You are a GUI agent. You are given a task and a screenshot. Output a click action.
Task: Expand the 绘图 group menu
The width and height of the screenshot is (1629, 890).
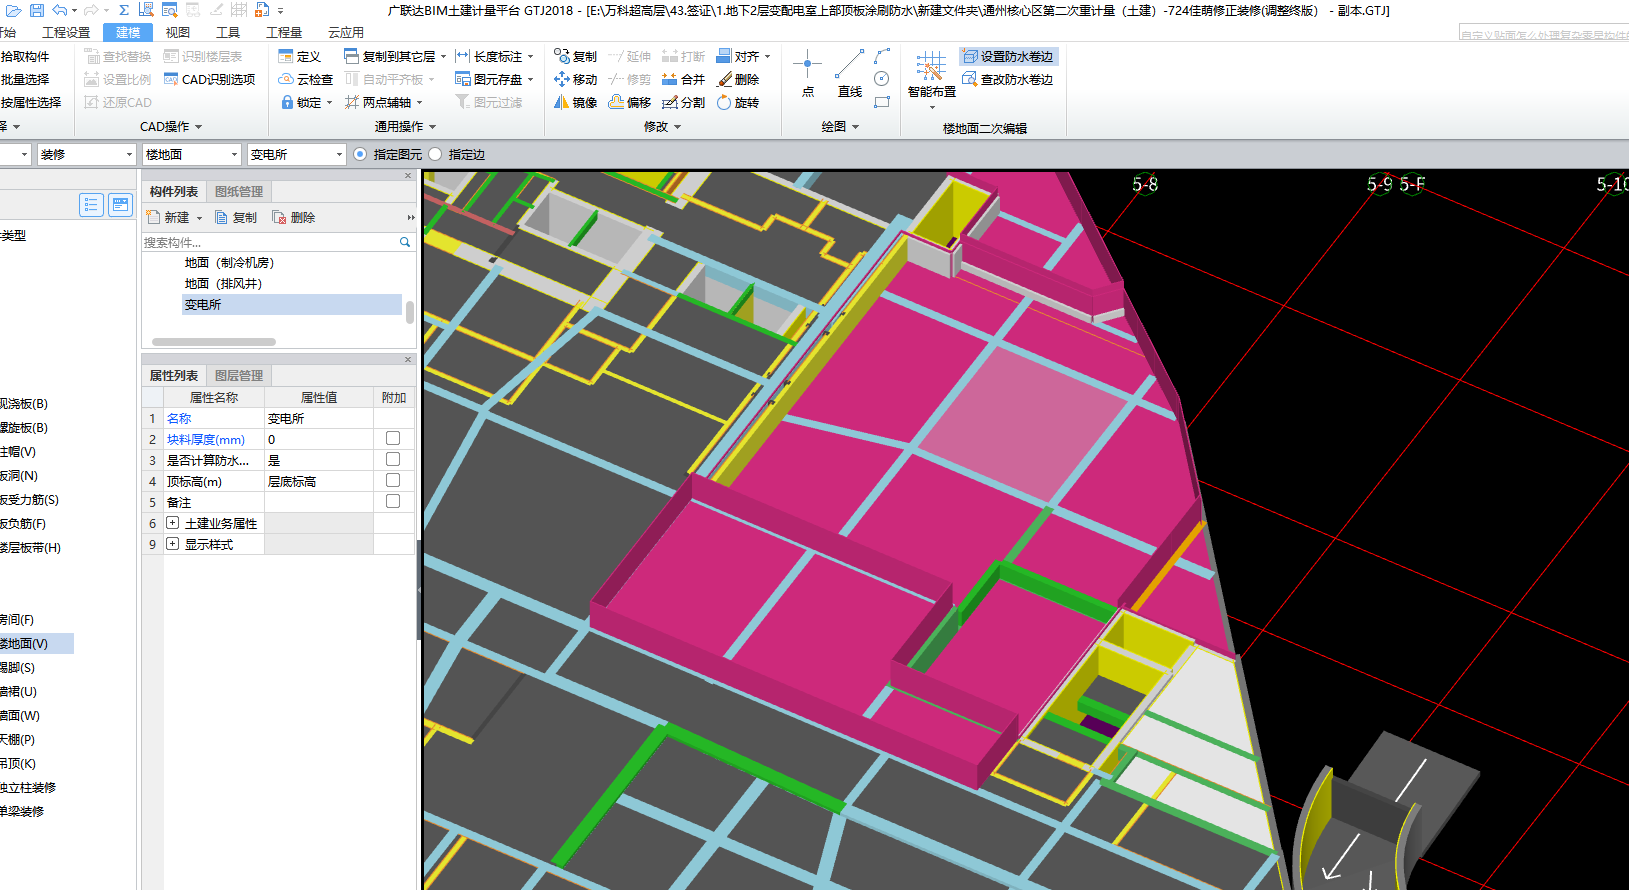click(840, 127)
